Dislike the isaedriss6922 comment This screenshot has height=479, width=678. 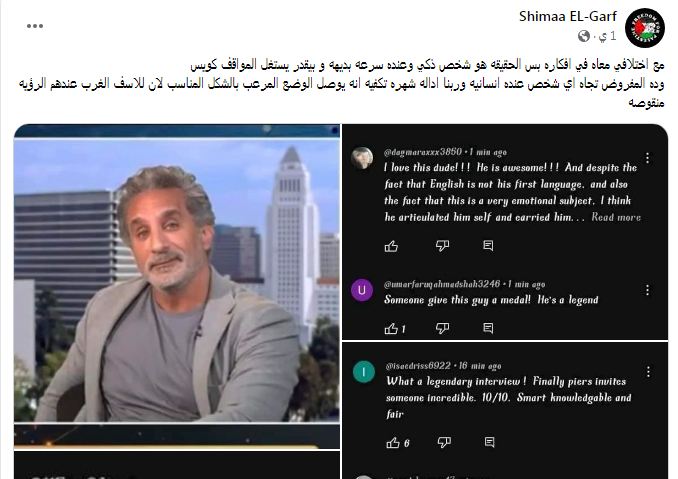(x=444, y=442)
